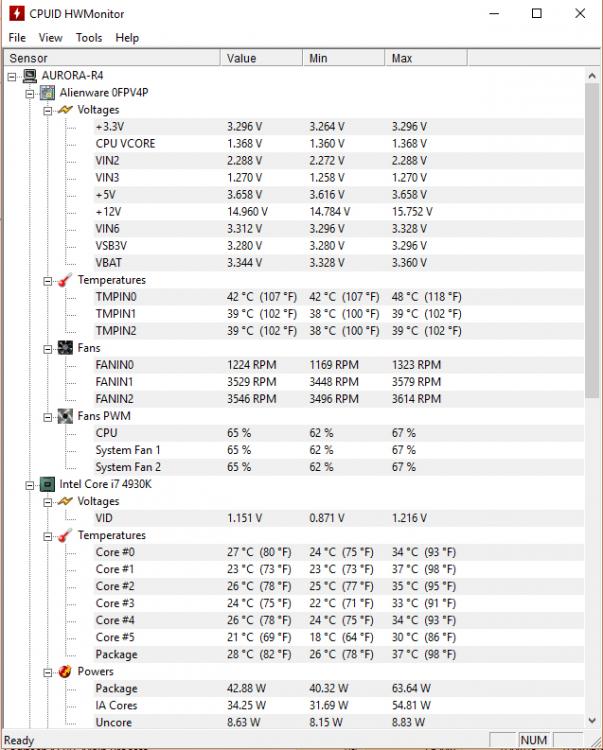Collapse the Fans PWM section

(48, 416)
